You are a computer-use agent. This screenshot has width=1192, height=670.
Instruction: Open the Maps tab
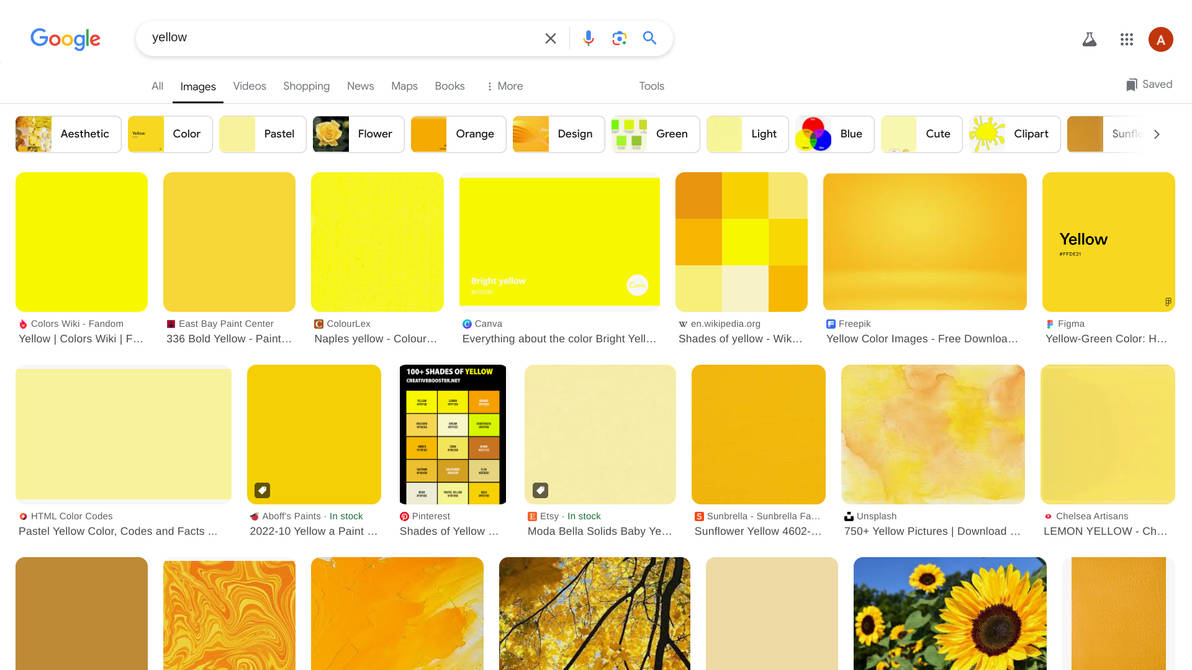[x=404, y=86]
